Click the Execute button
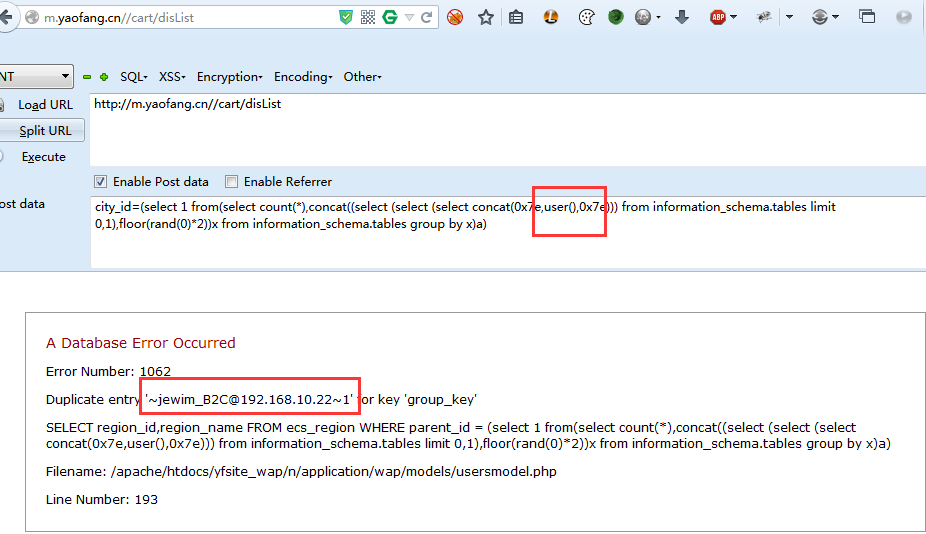The image size is (926, 534). click(44, 157)
